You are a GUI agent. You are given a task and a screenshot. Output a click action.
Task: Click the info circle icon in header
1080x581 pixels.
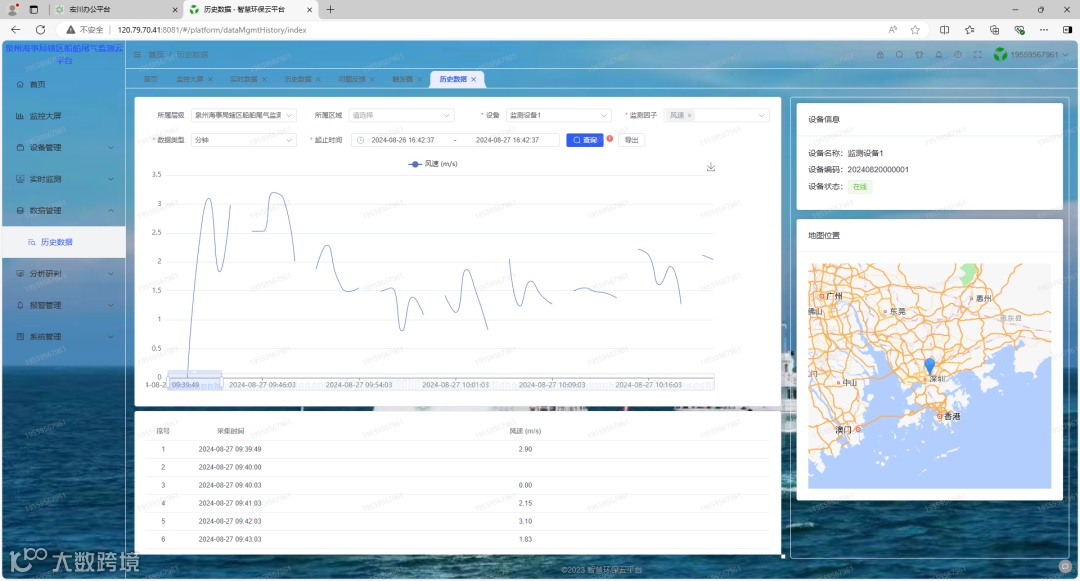[x=957, y=54]
